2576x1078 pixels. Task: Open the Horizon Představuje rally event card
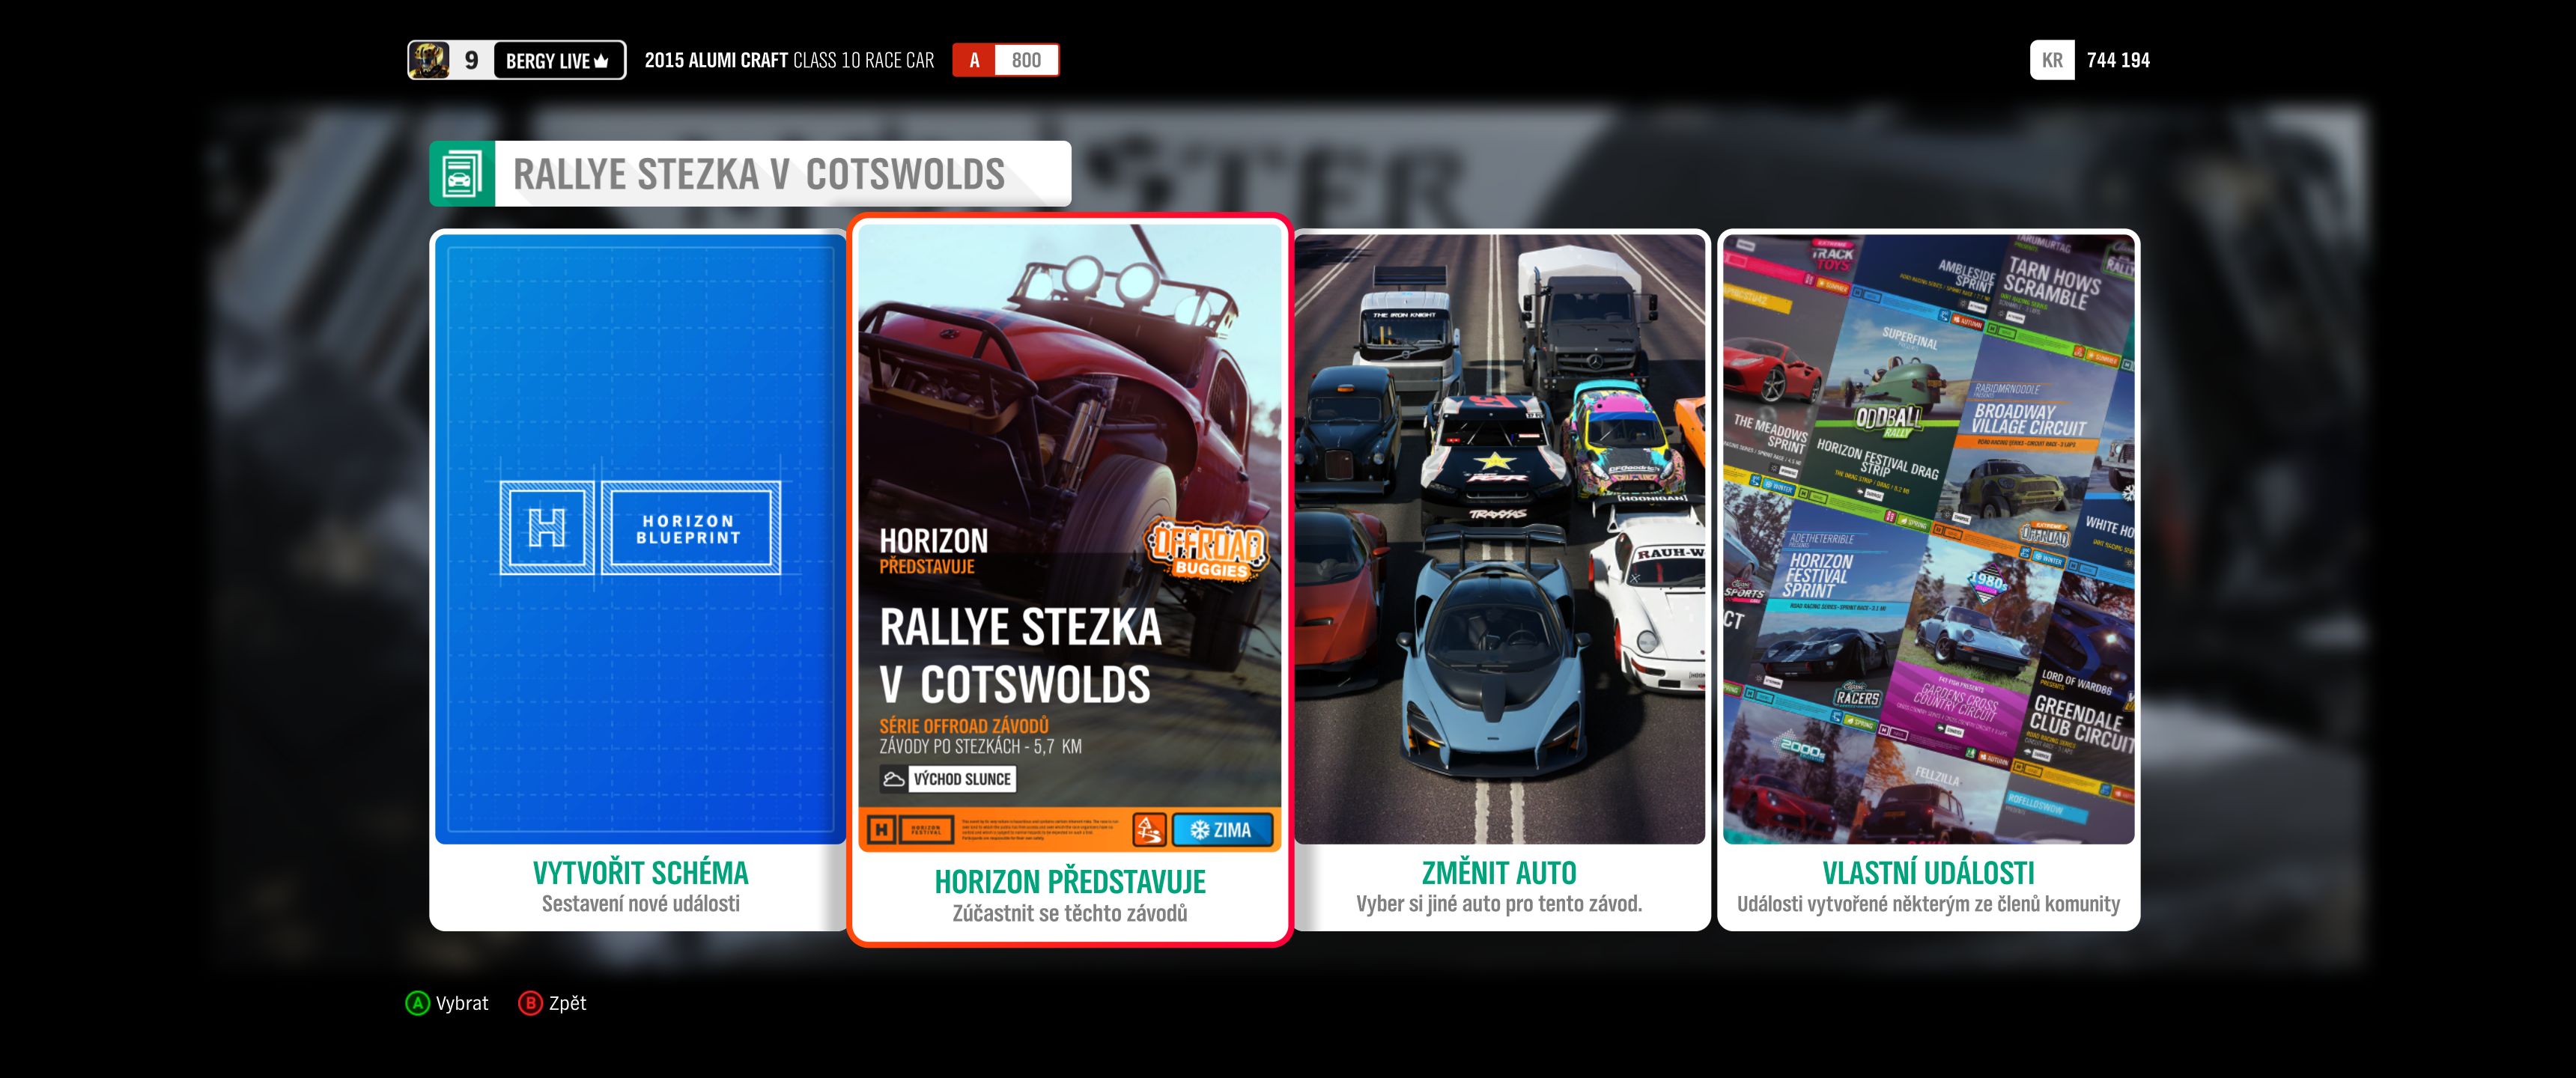pyautogui.click(x=1069, y=580)
